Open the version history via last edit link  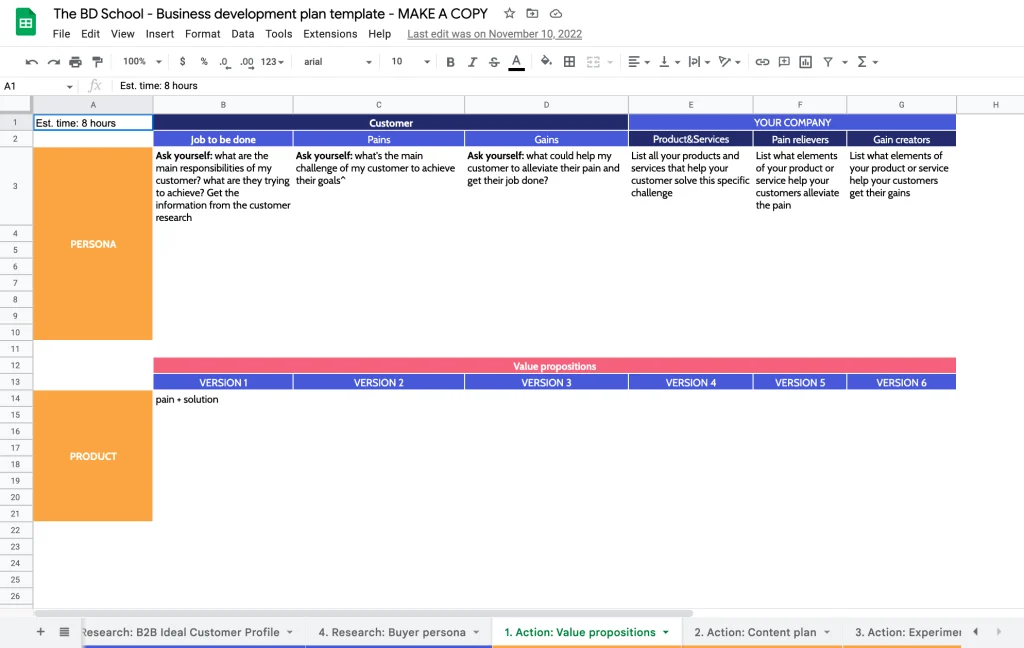(x=494, y=33)
